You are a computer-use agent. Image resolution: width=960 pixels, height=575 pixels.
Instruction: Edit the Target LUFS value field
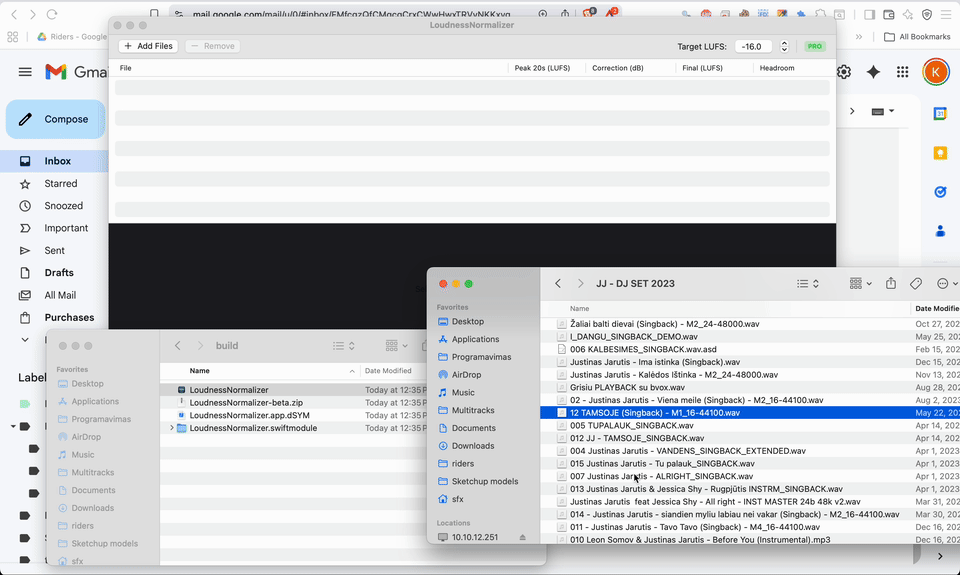752,47
